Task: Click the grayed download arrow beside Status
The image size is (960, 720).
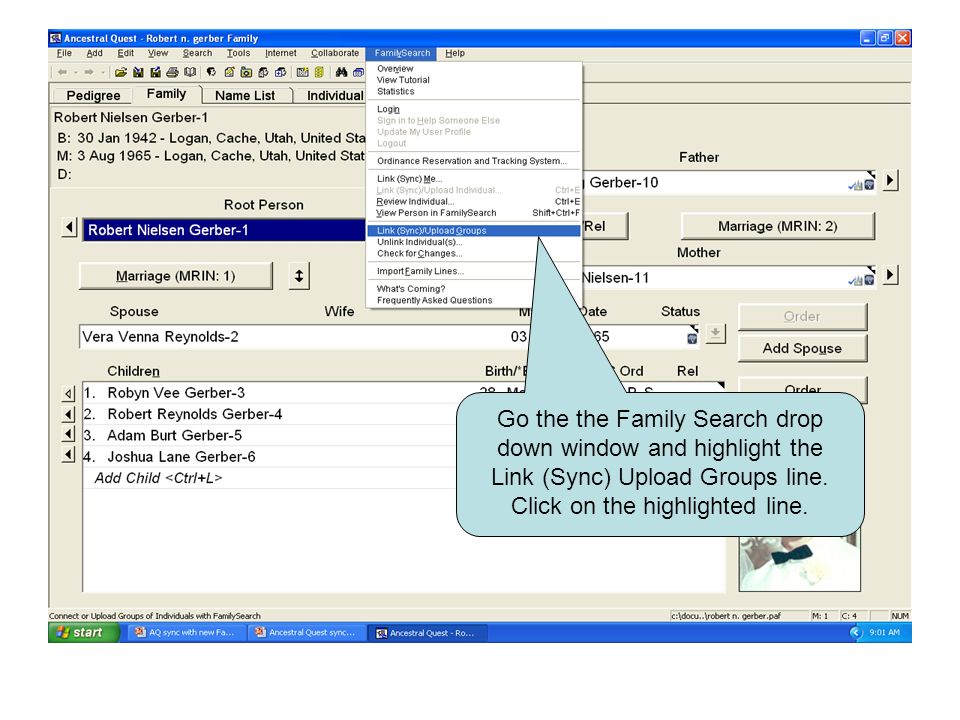Action: (x=715, y=334)
